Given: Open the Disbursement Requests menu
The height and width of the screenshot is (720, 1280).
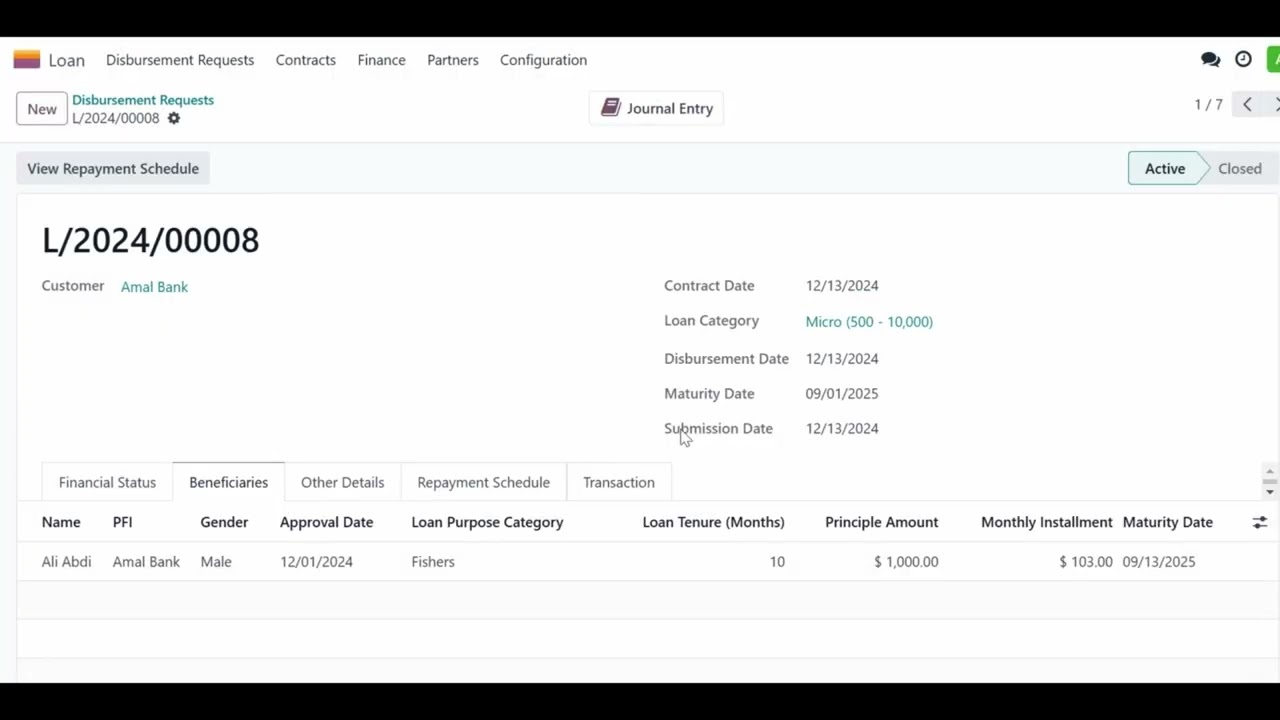Looking at the screenshot, I should pos(180,60).
